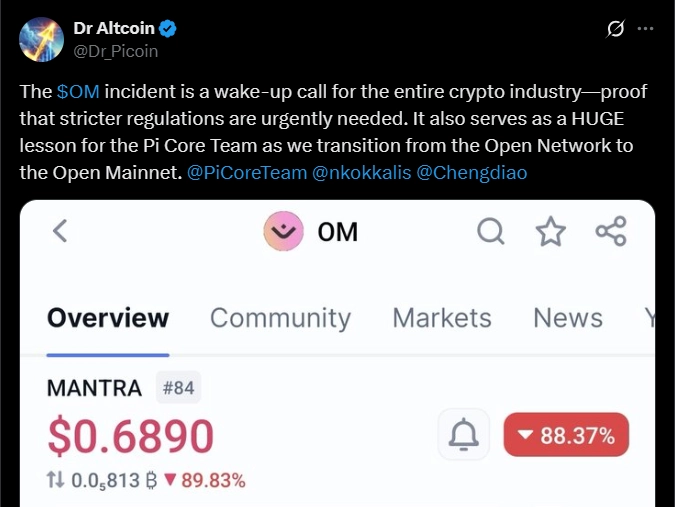Click the $OM cashtag link
Viewport: 675px width, 507px height.
pos(78,92)
